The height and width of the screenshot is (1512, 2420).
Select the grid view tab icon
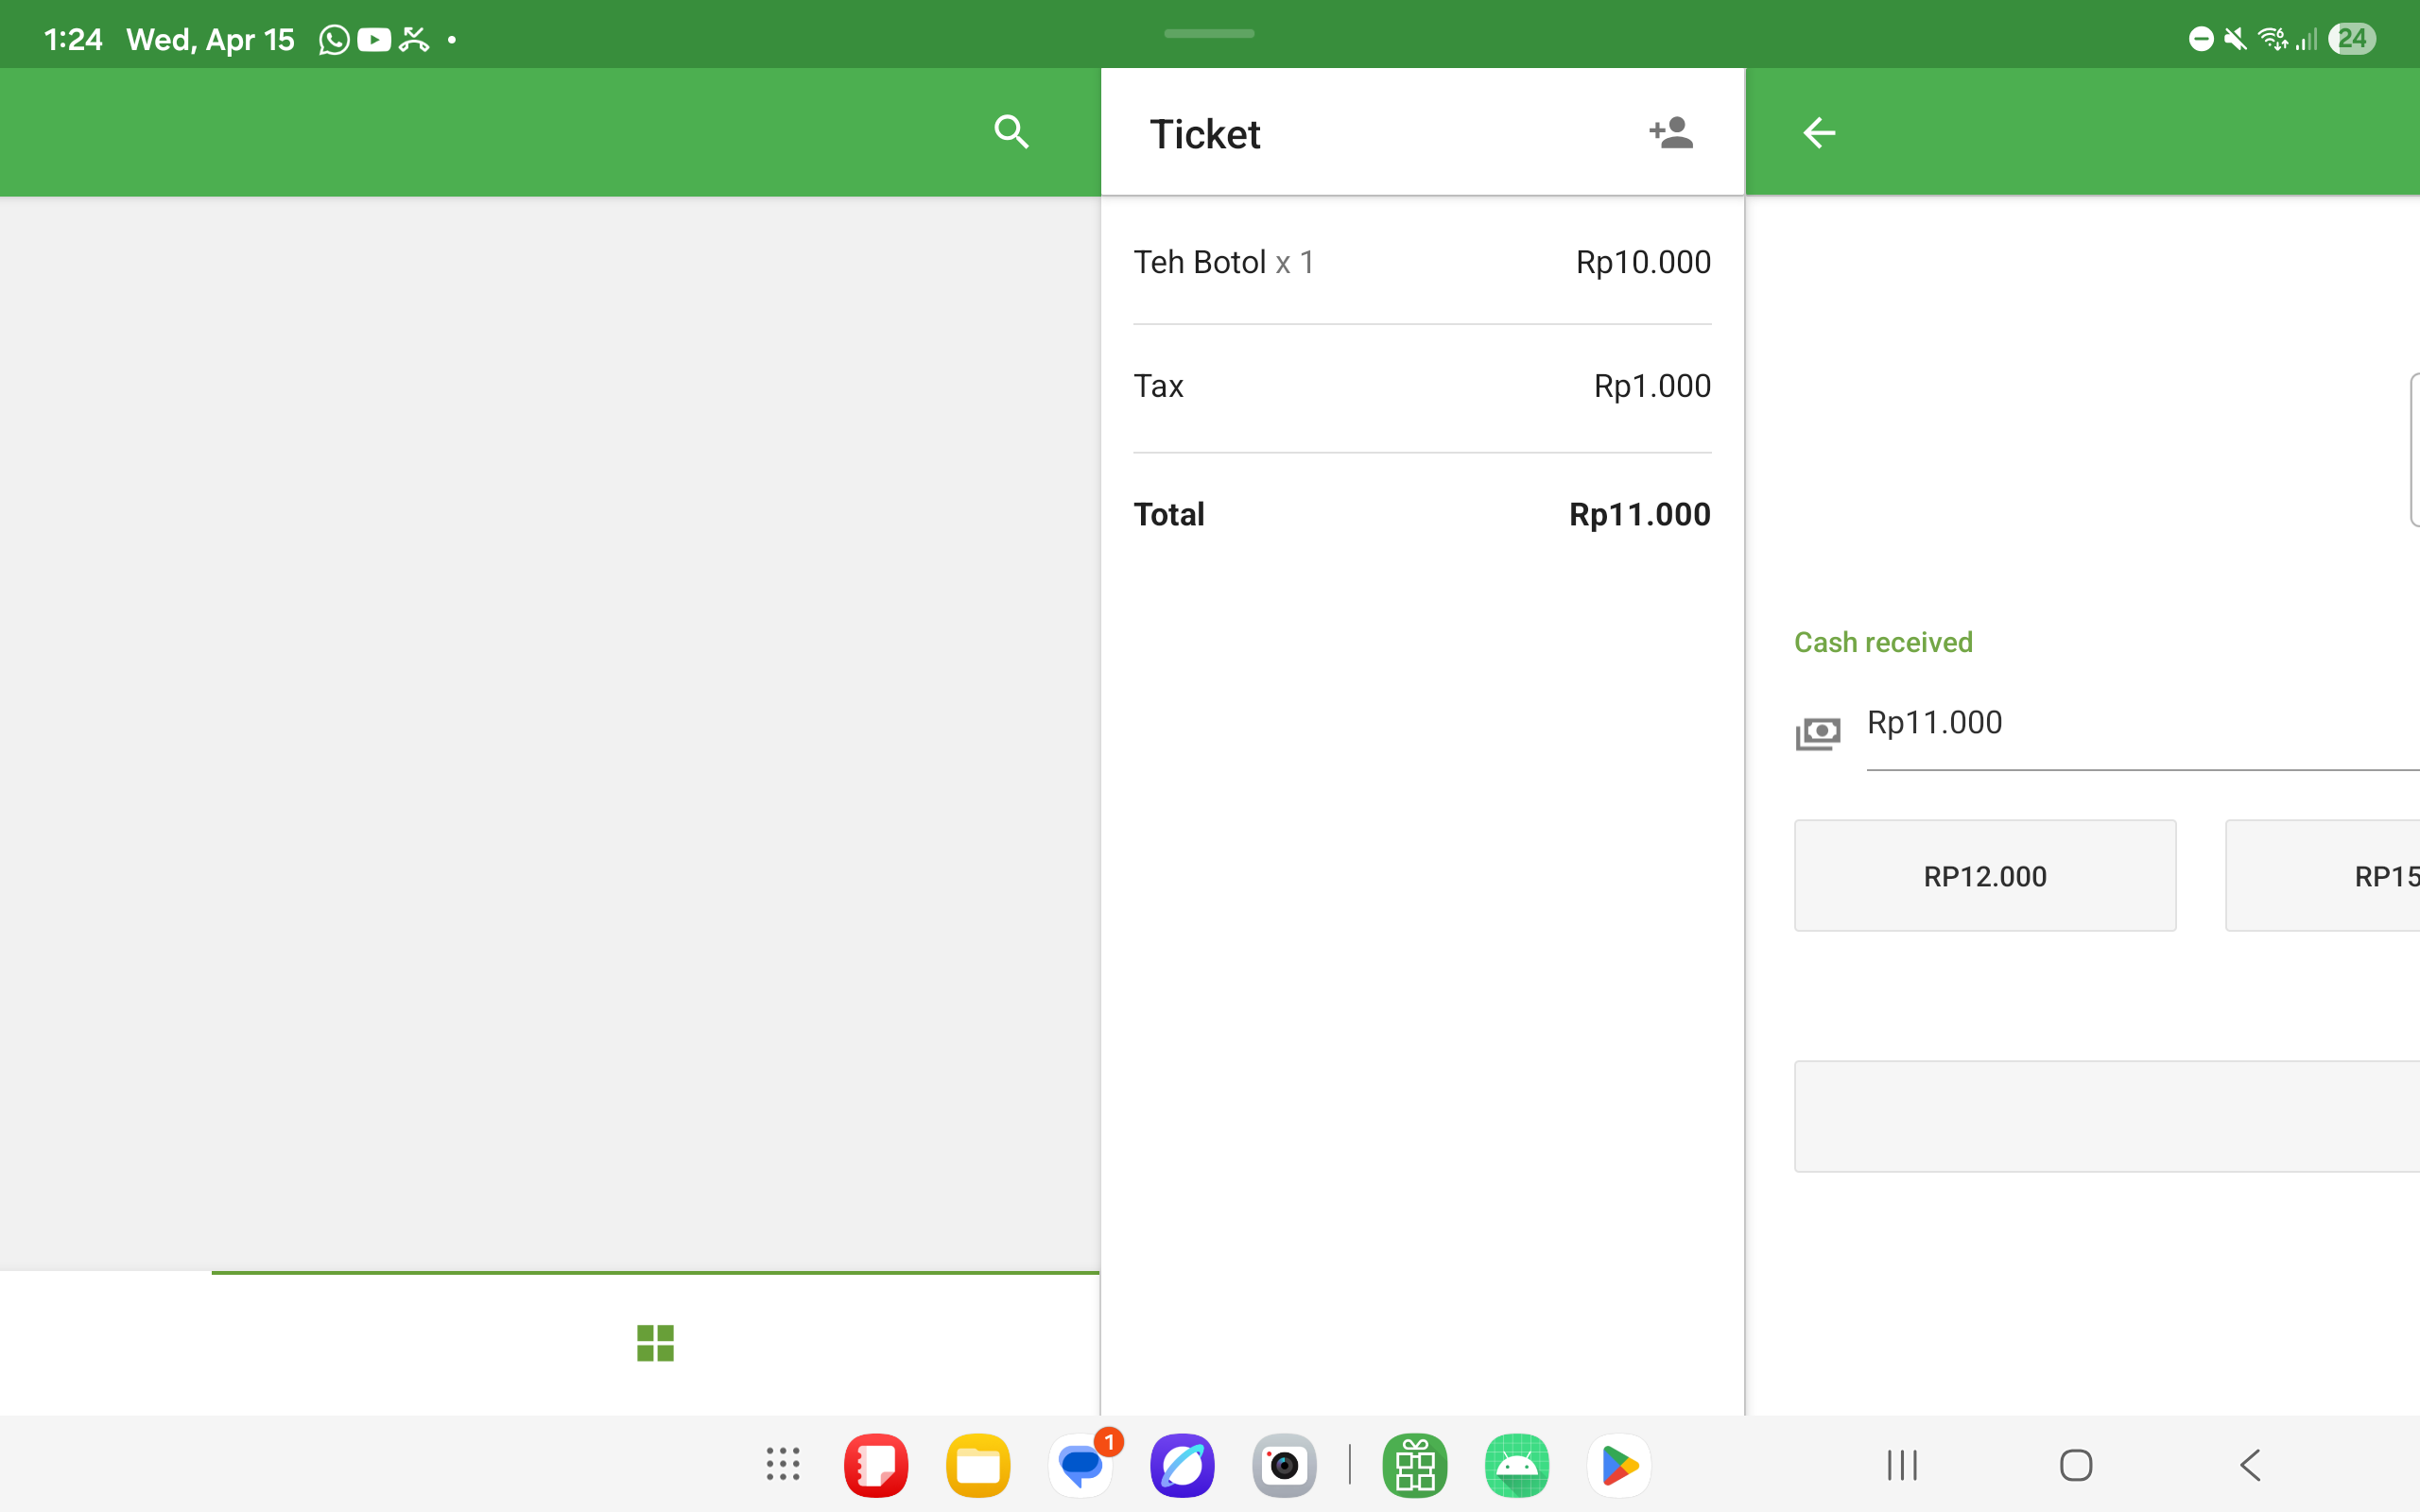point(655,1343)
